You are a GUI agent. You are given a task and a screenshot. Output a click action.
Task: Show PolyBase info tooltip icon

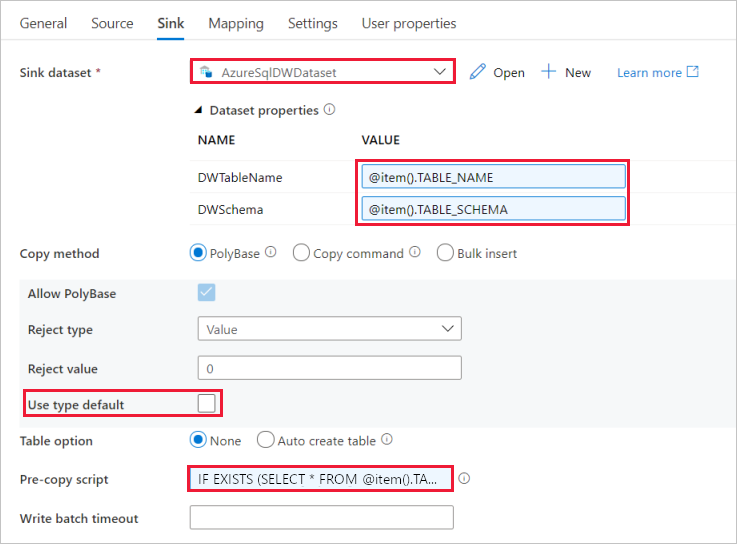[271, 252]
